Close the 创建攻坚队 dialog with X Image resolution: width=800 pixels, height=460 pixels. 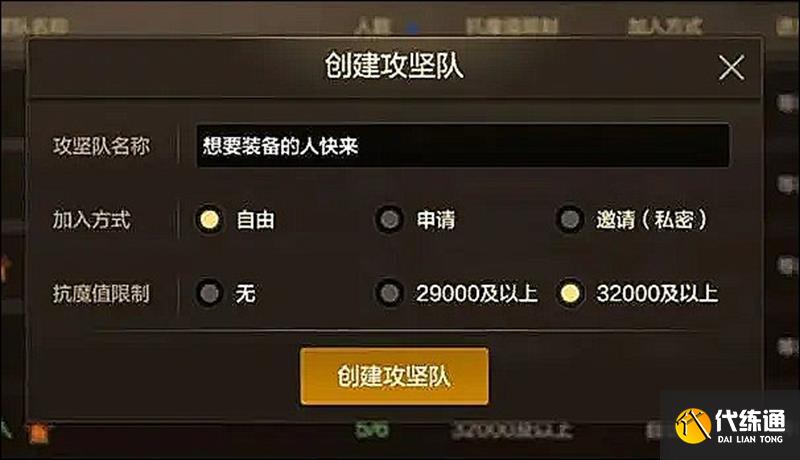coord(731,68)
